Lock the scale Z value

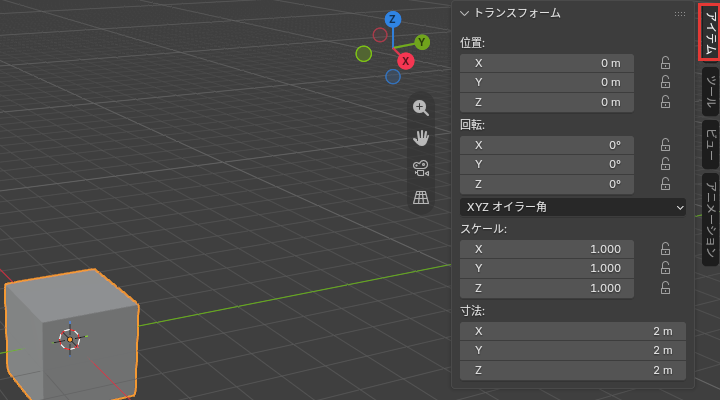665,288
